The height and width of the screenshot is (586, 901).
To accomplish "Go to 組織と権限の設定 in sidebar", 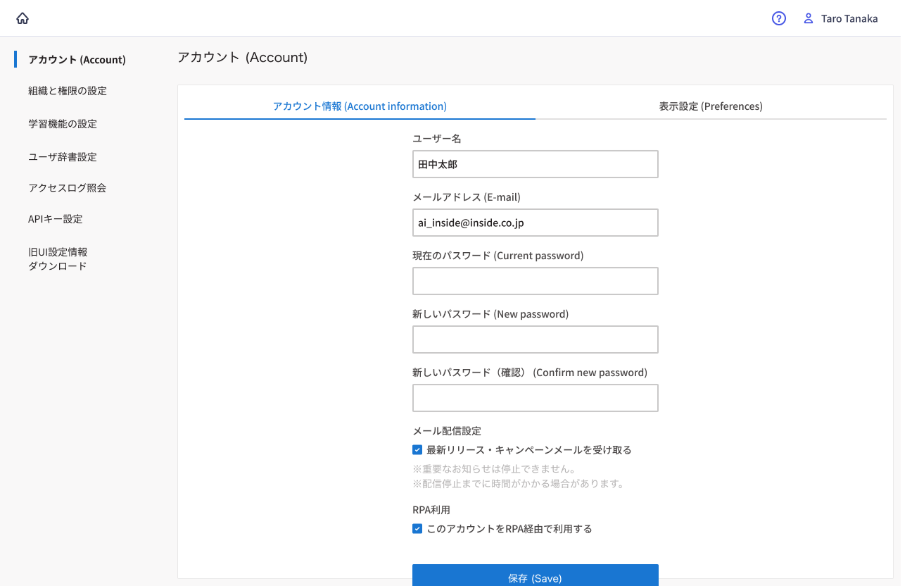I will point(67,91).
